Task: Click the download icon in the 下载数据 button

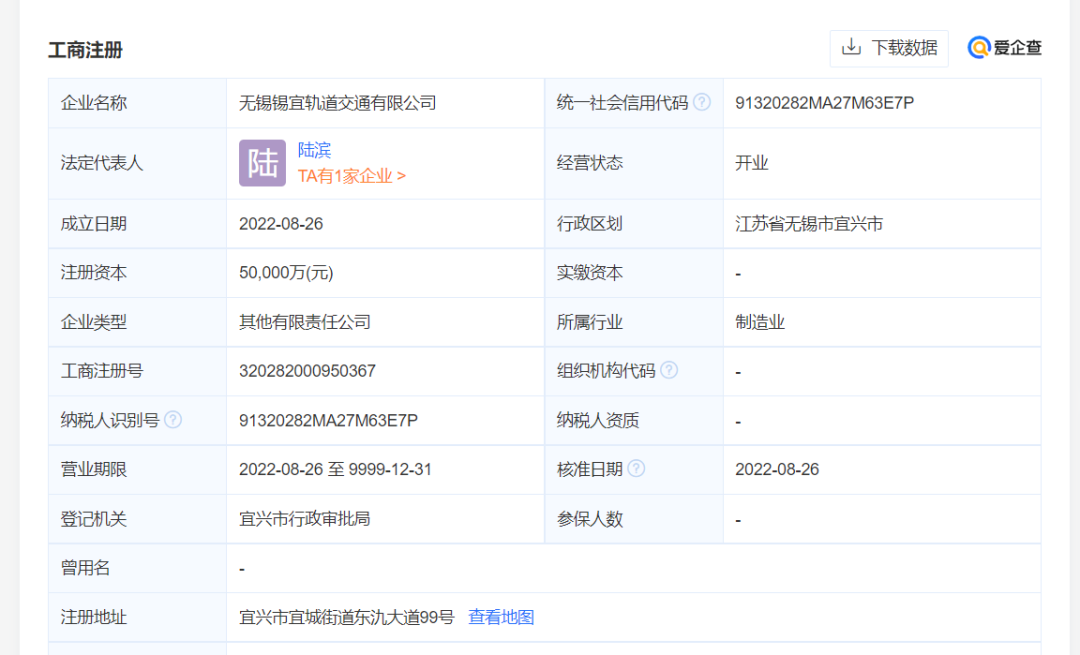Action: 851,48
